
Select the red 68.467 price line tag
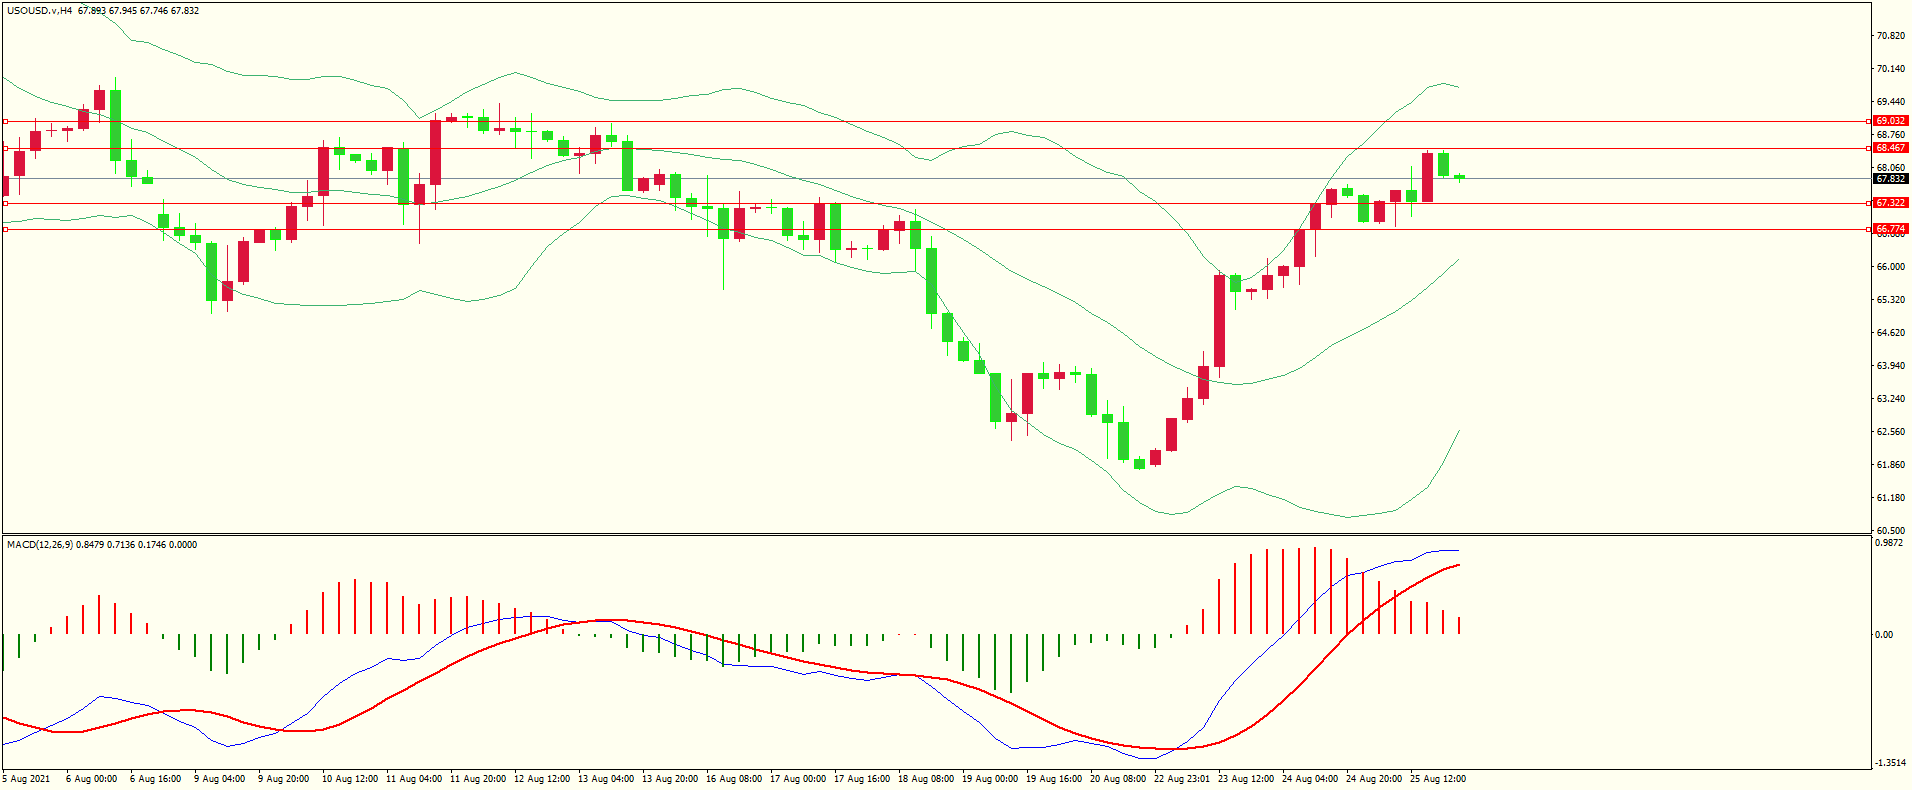[1890, 148]
